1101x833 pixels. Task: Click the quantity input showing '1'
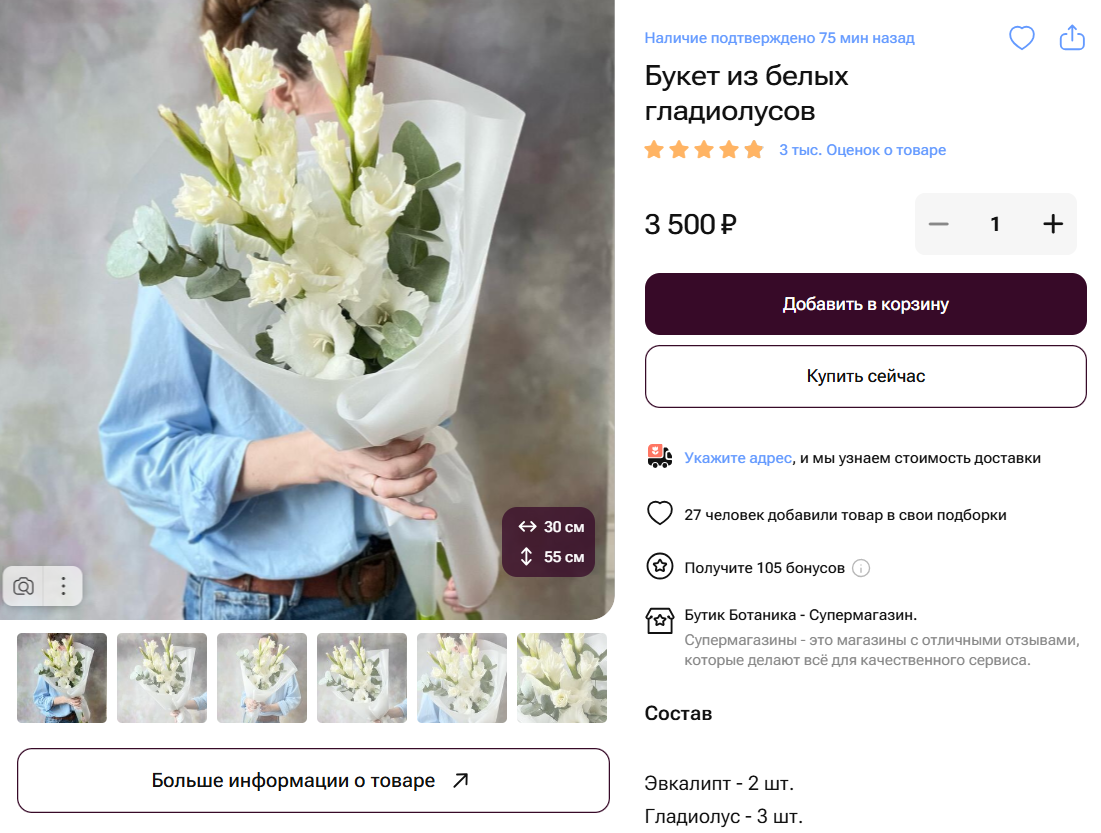pos(995,224)
